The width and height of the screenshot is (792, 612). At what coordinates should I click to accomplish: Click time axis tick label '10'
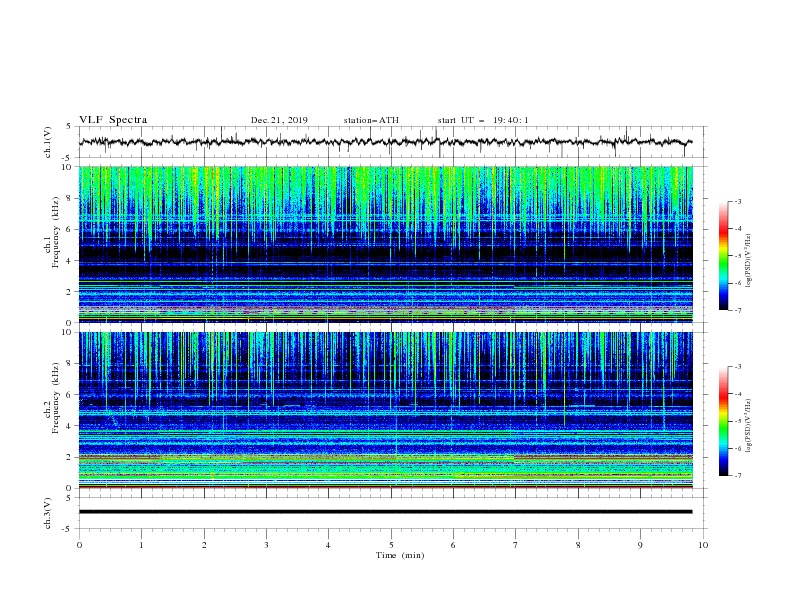703,545
